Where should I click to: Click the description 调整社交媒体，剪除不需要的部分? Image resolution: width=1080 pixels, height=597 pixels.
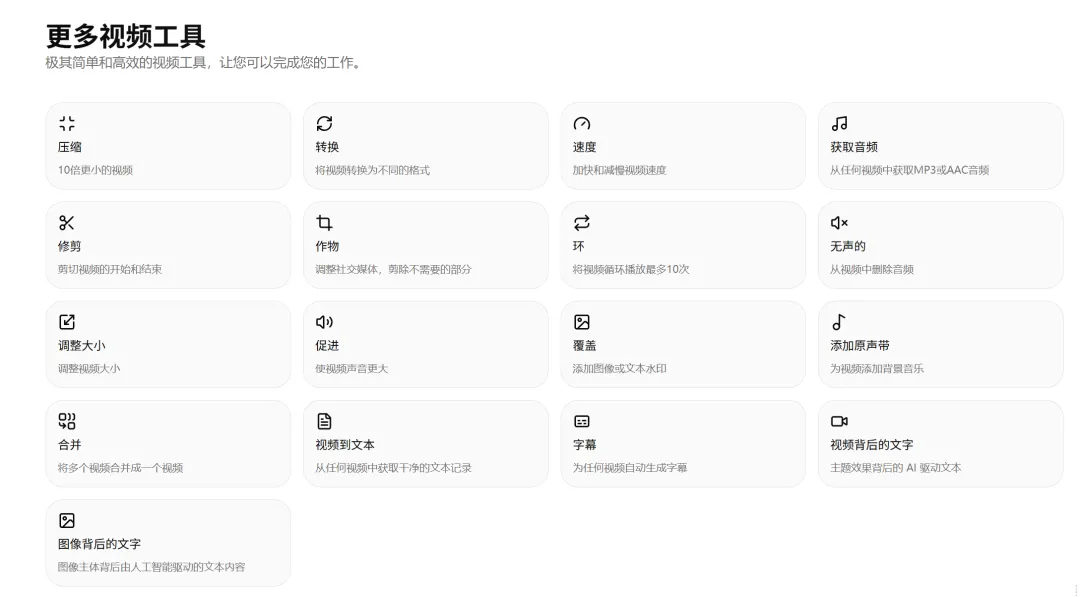tap(393, 269)
